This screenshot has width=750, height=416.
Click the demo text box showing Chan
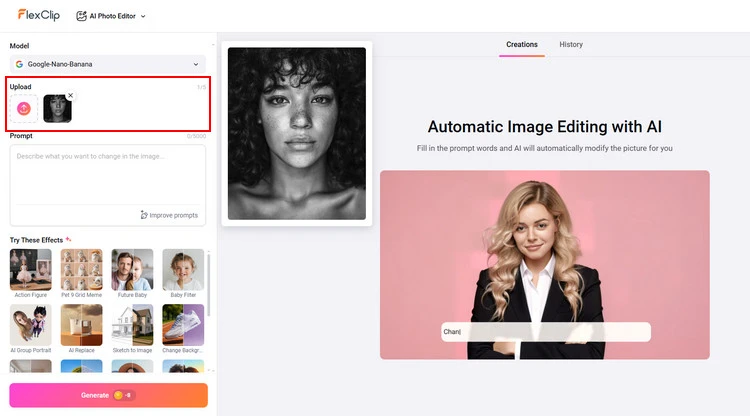click(546, 332)
